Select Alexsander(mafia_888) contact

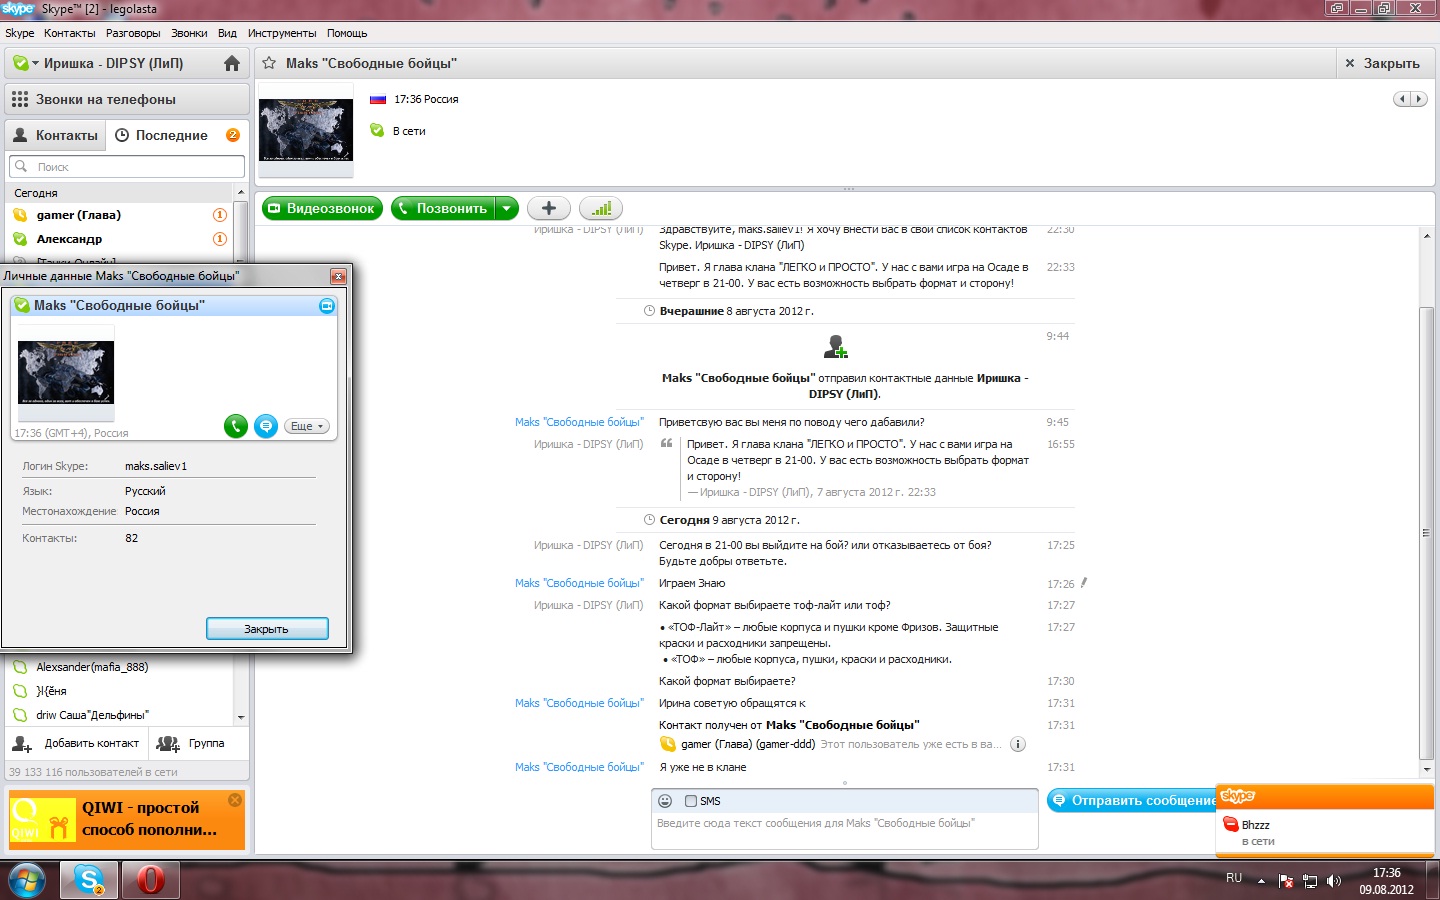[119, 667]
